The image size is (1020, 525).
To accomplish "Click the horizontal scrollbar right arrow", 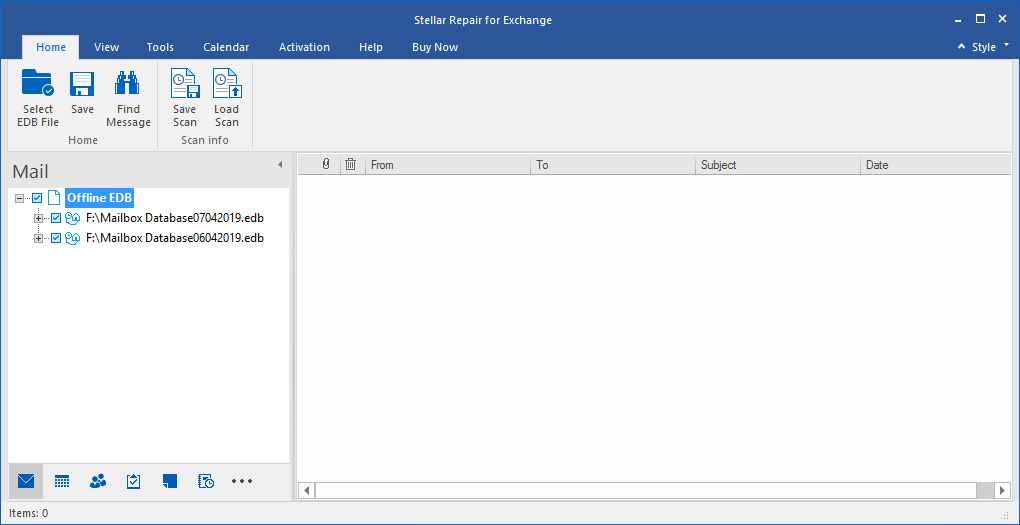I will tap(1002, 490).
